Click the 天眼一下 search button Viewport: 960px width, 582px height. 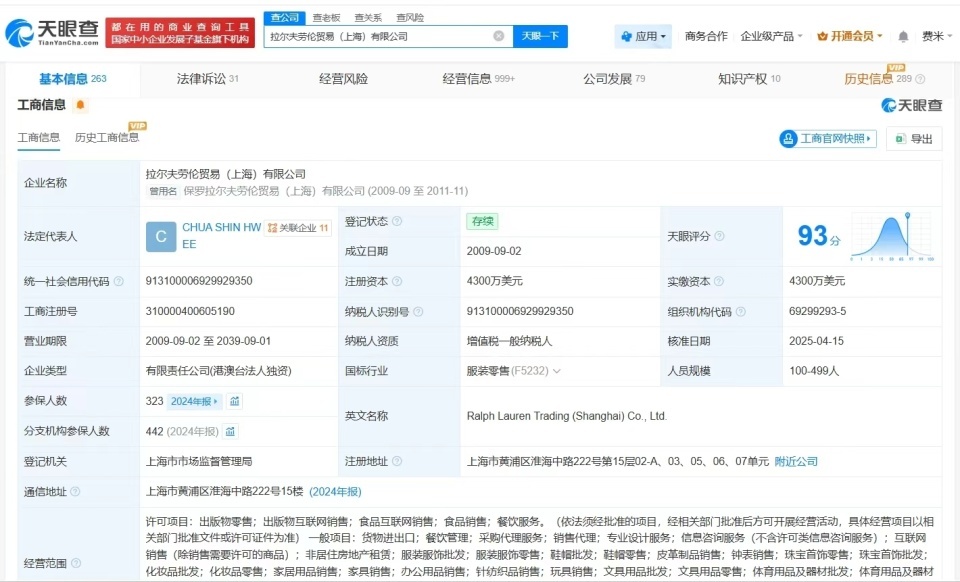pyautogui.click(x=539, y=35)
